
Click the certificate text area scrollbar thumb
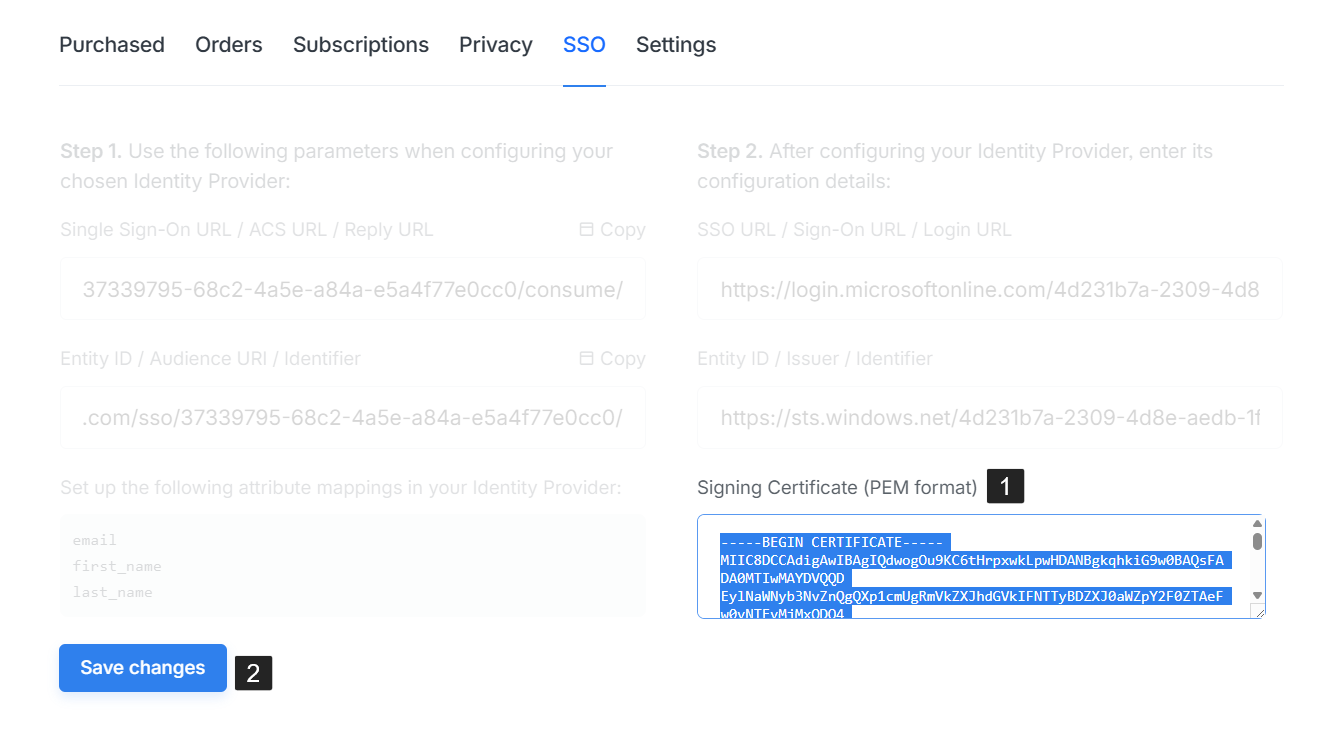click(x=1257, y=541)
